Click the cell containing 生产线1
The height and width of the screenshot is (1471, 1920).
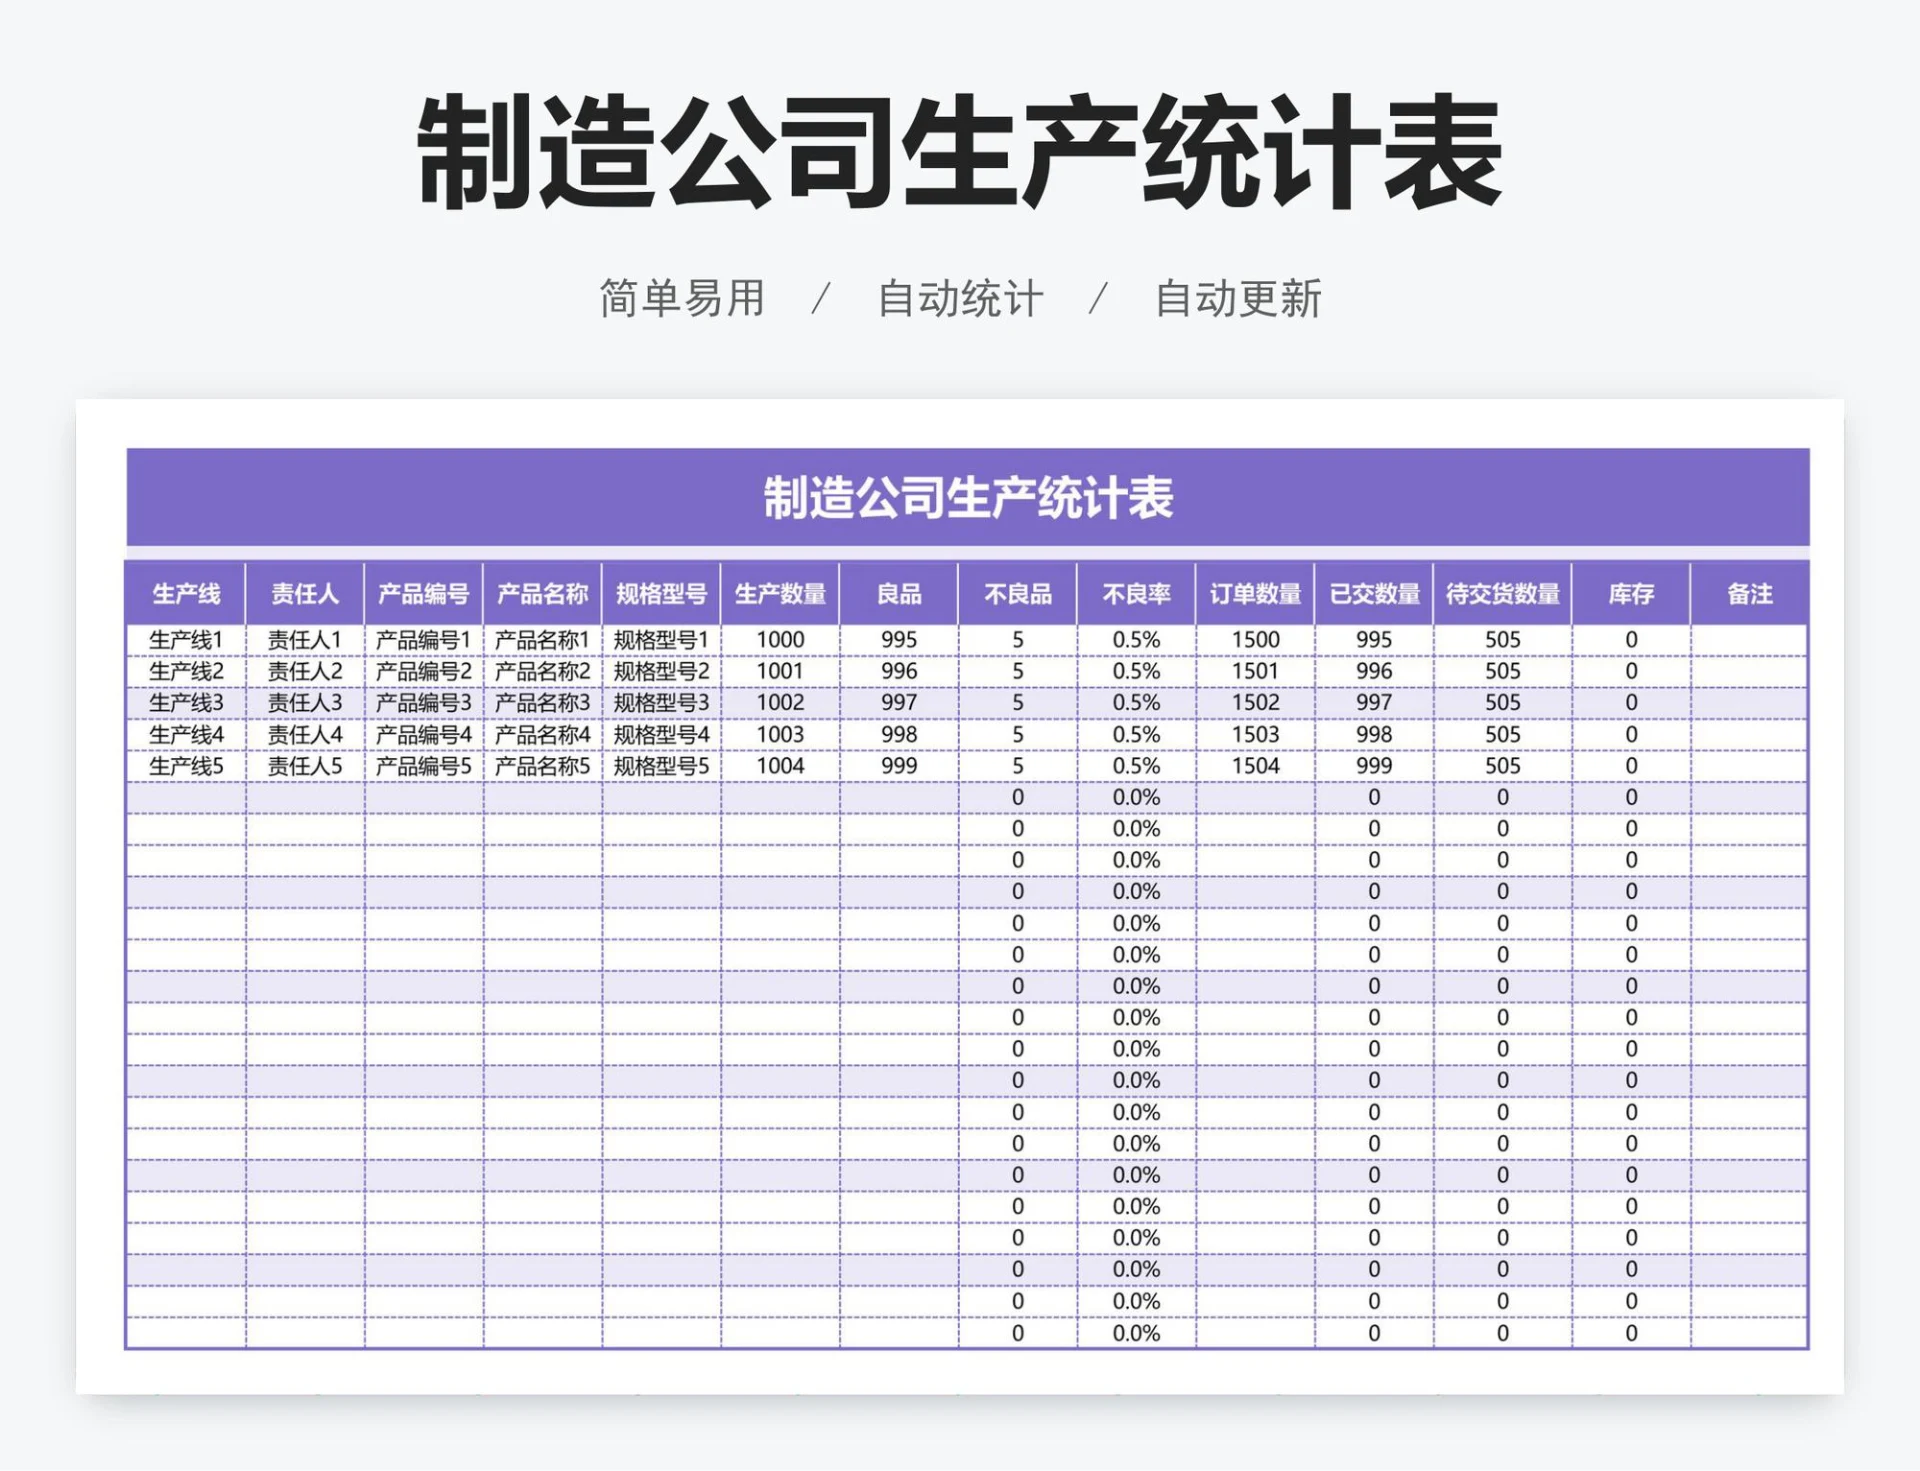186,641
